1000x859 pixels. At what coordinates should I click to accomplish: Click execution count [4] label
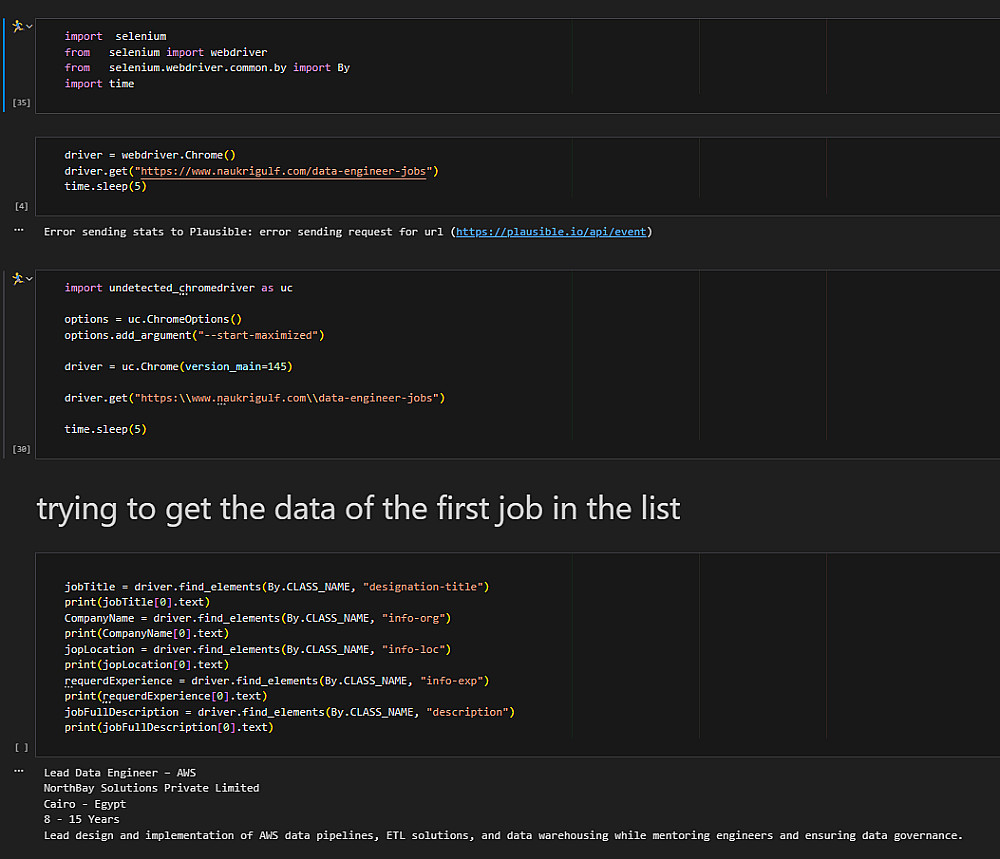[x=21, y=206]
